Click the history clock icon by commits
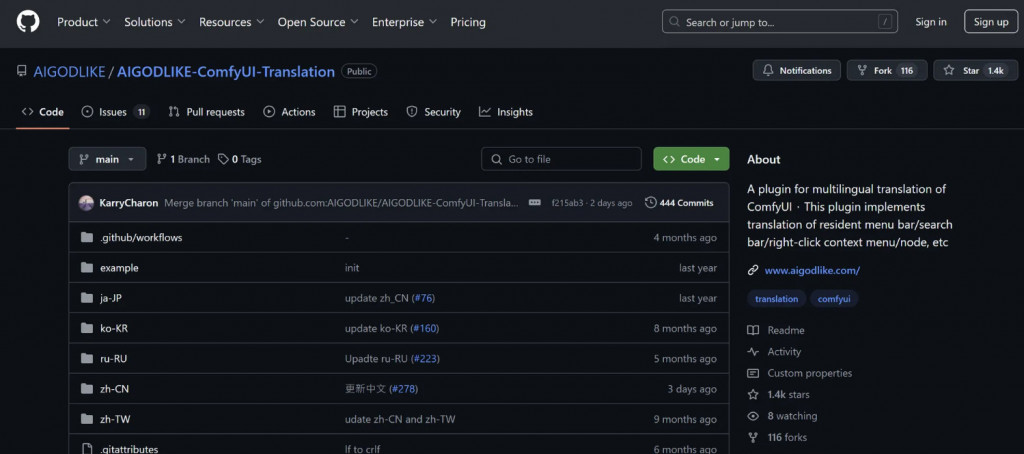This screenshot has height=454, width=1024. click(650, 203)
